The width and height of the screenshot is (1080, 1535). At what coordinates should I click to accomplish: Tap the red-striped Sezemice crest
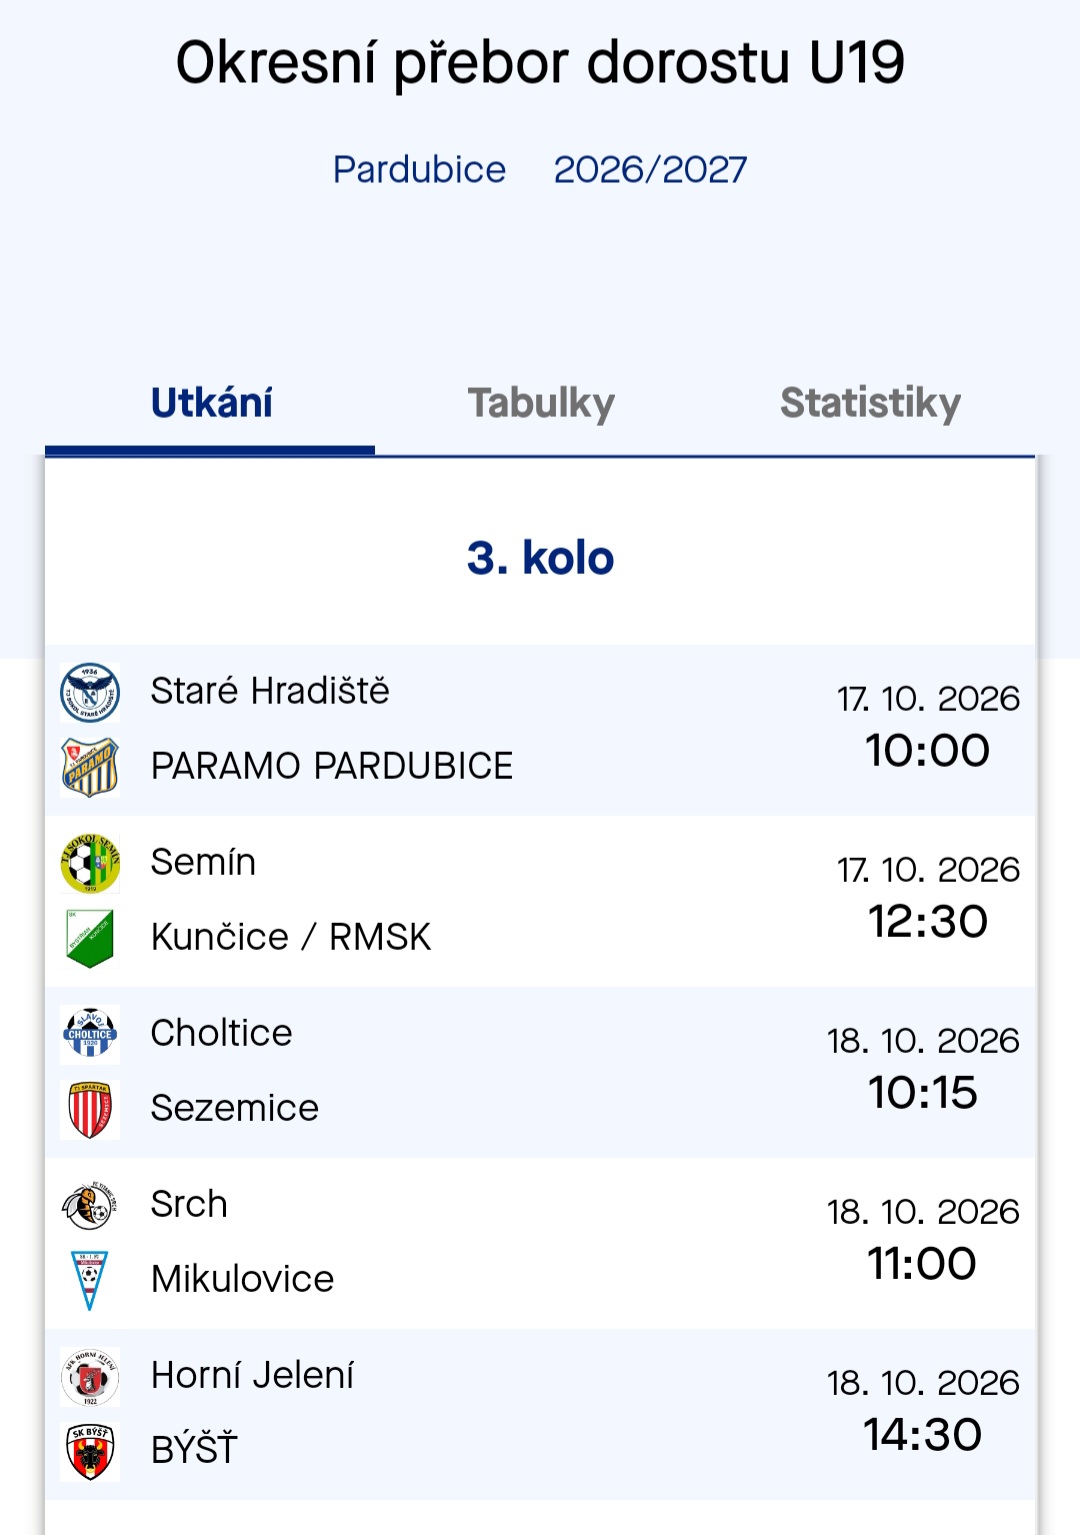(90, 1109)
